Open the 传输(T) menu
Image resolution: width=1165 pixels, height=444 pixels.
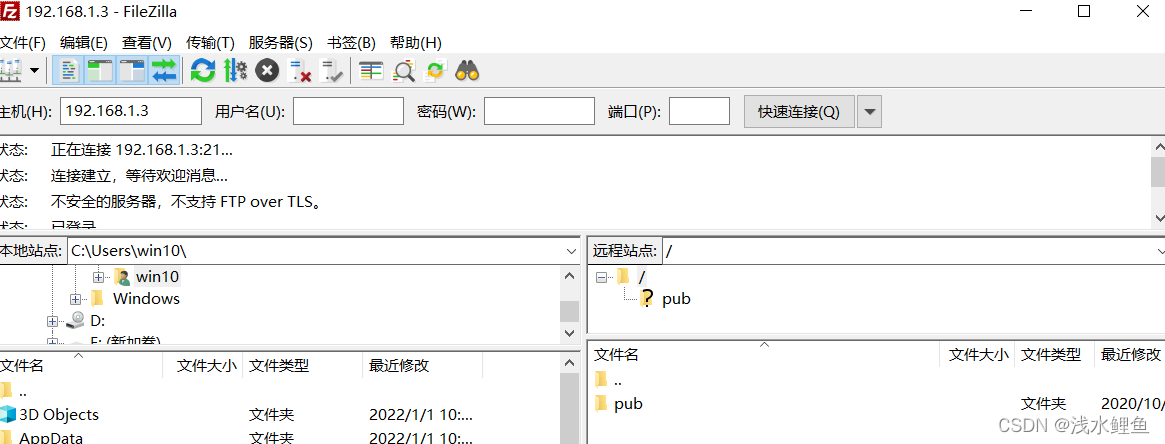[x=210, y=42]
